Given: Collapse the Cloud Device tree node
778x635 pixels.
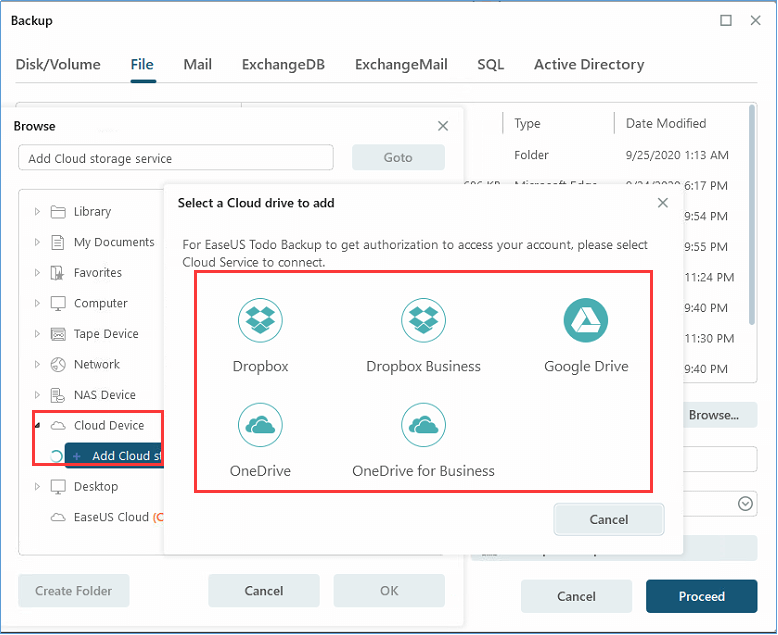Looking at the screenshot, I should click(x=37, y=426).
